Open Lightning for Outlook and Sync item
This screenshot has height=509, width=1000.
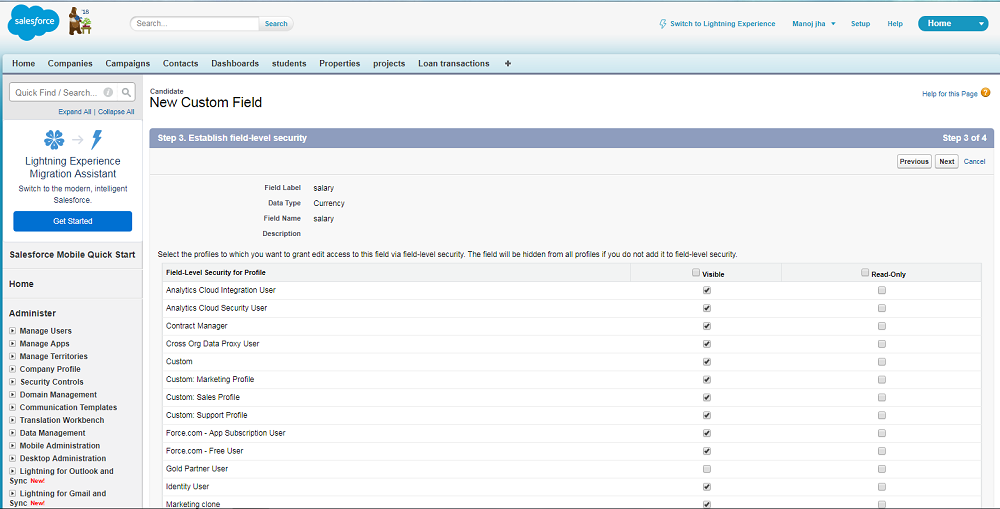(62, 476)
